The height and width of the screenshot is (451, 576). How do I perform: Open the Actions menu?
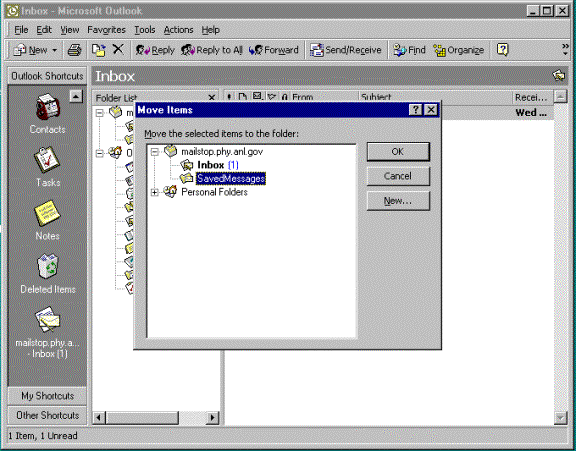tap(178, 30)
